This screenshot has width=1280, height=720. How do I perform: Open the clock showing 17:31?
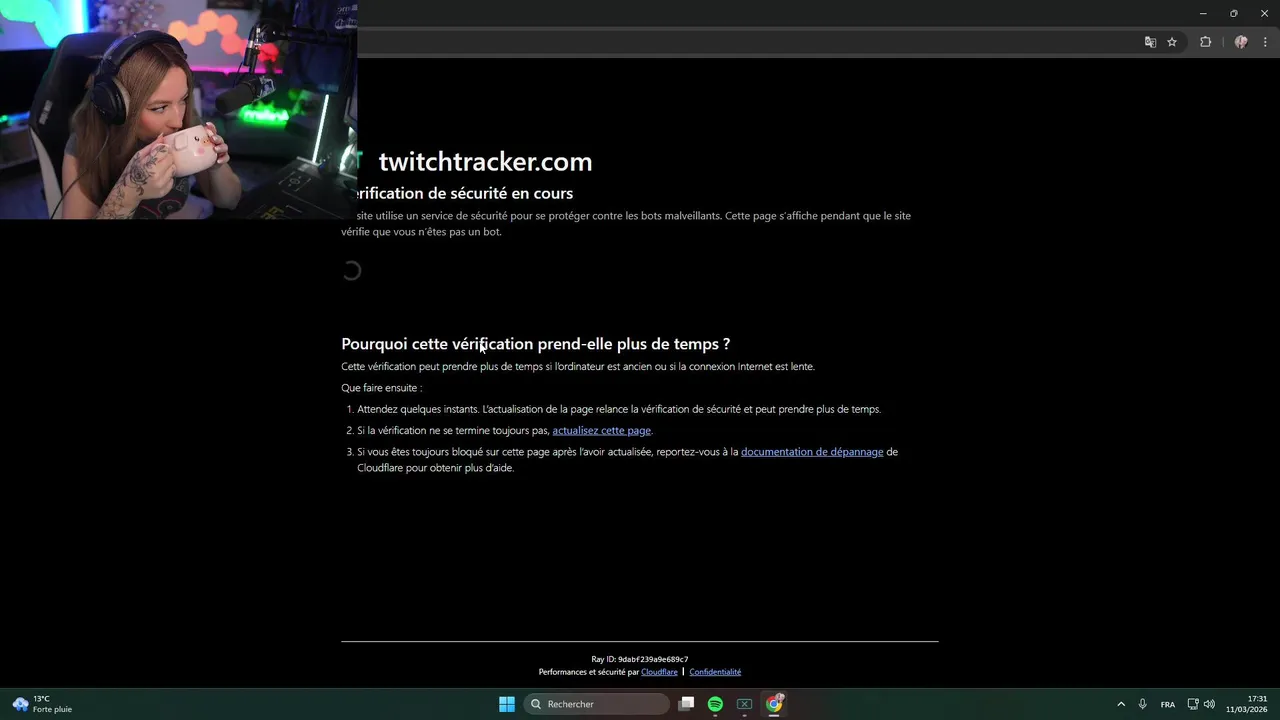[1247, 704]
